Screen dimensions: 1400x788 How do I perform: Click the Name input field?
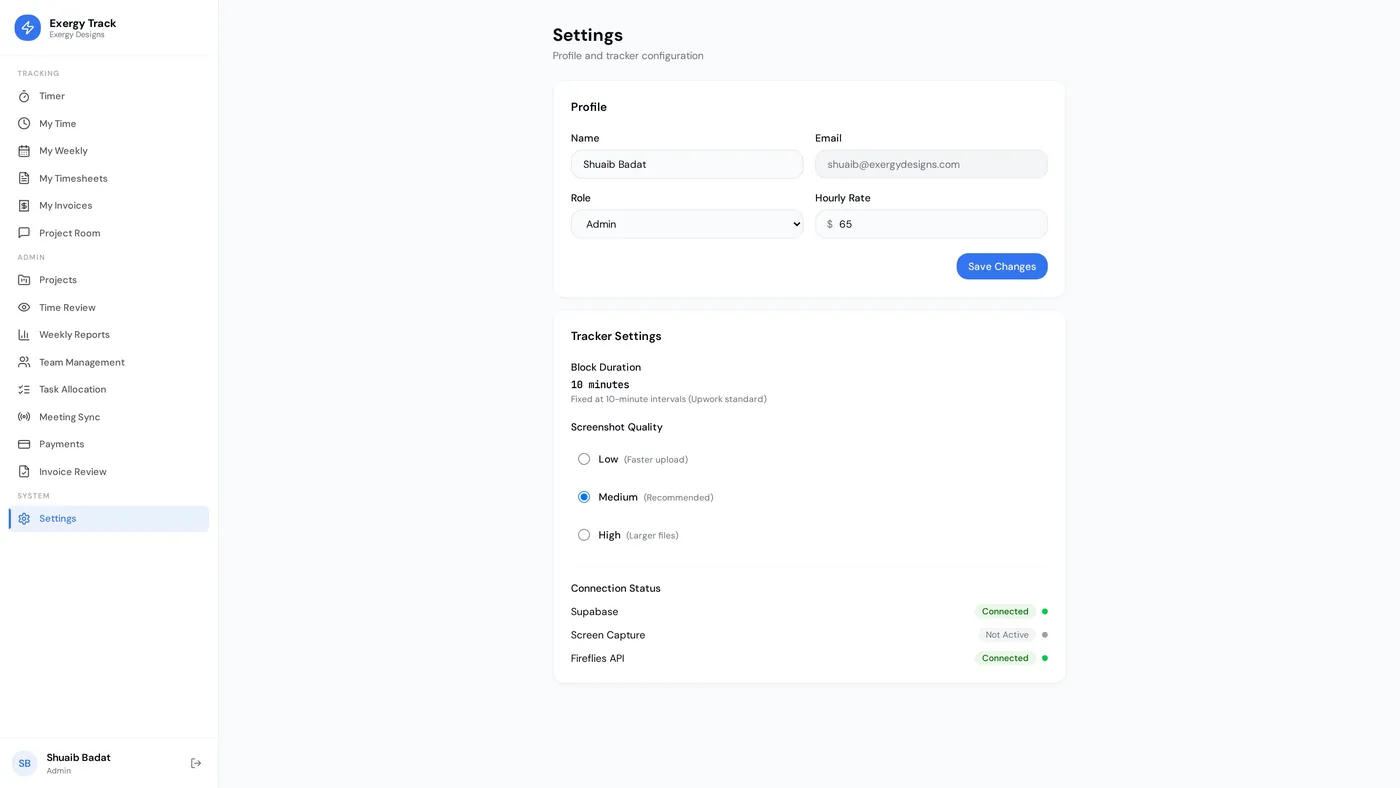(687, 164)
